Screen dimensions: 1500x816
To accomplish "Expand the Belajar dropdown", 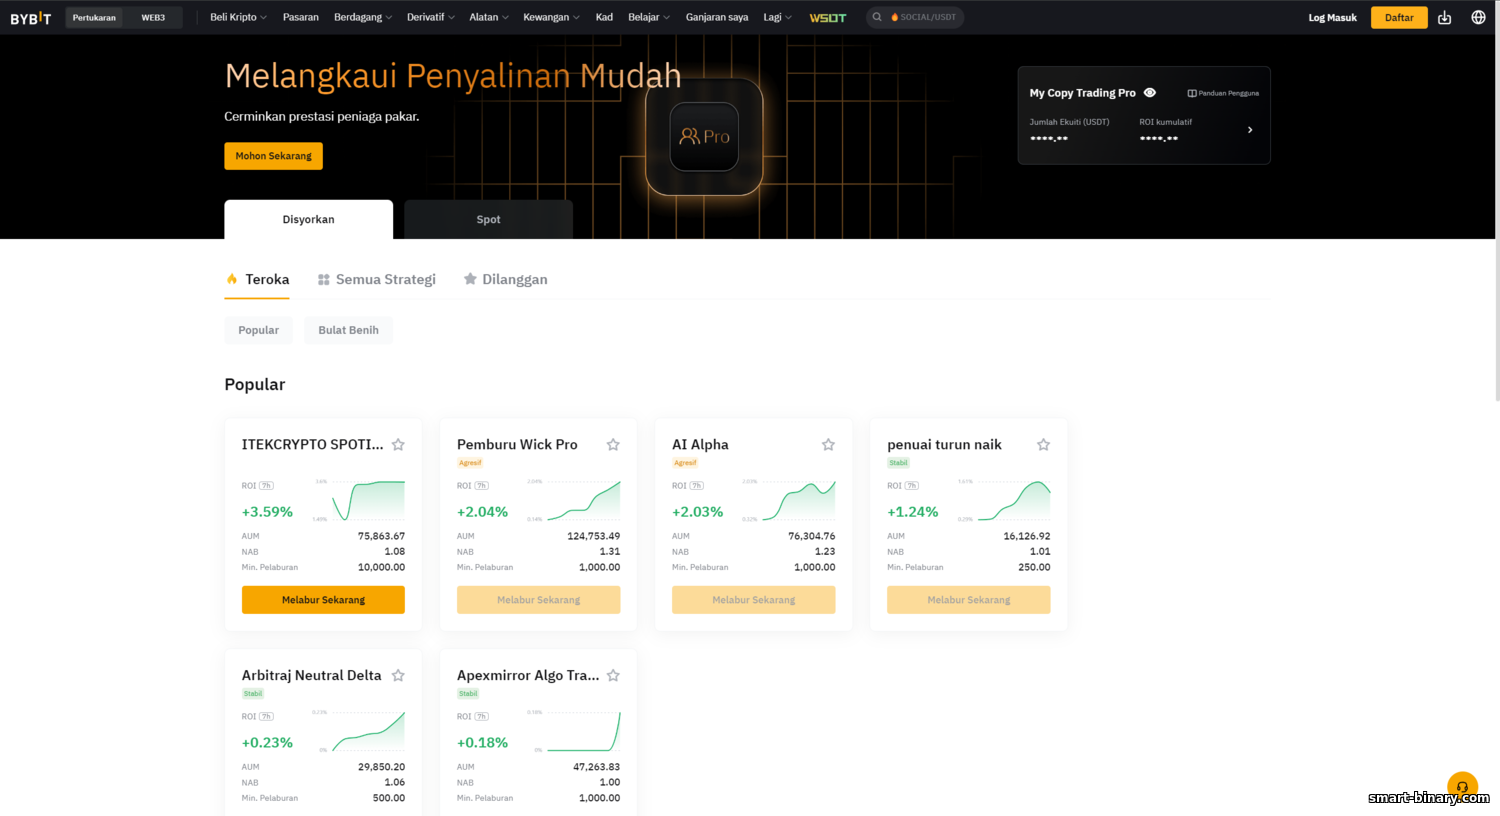I will tap(649, 17).
